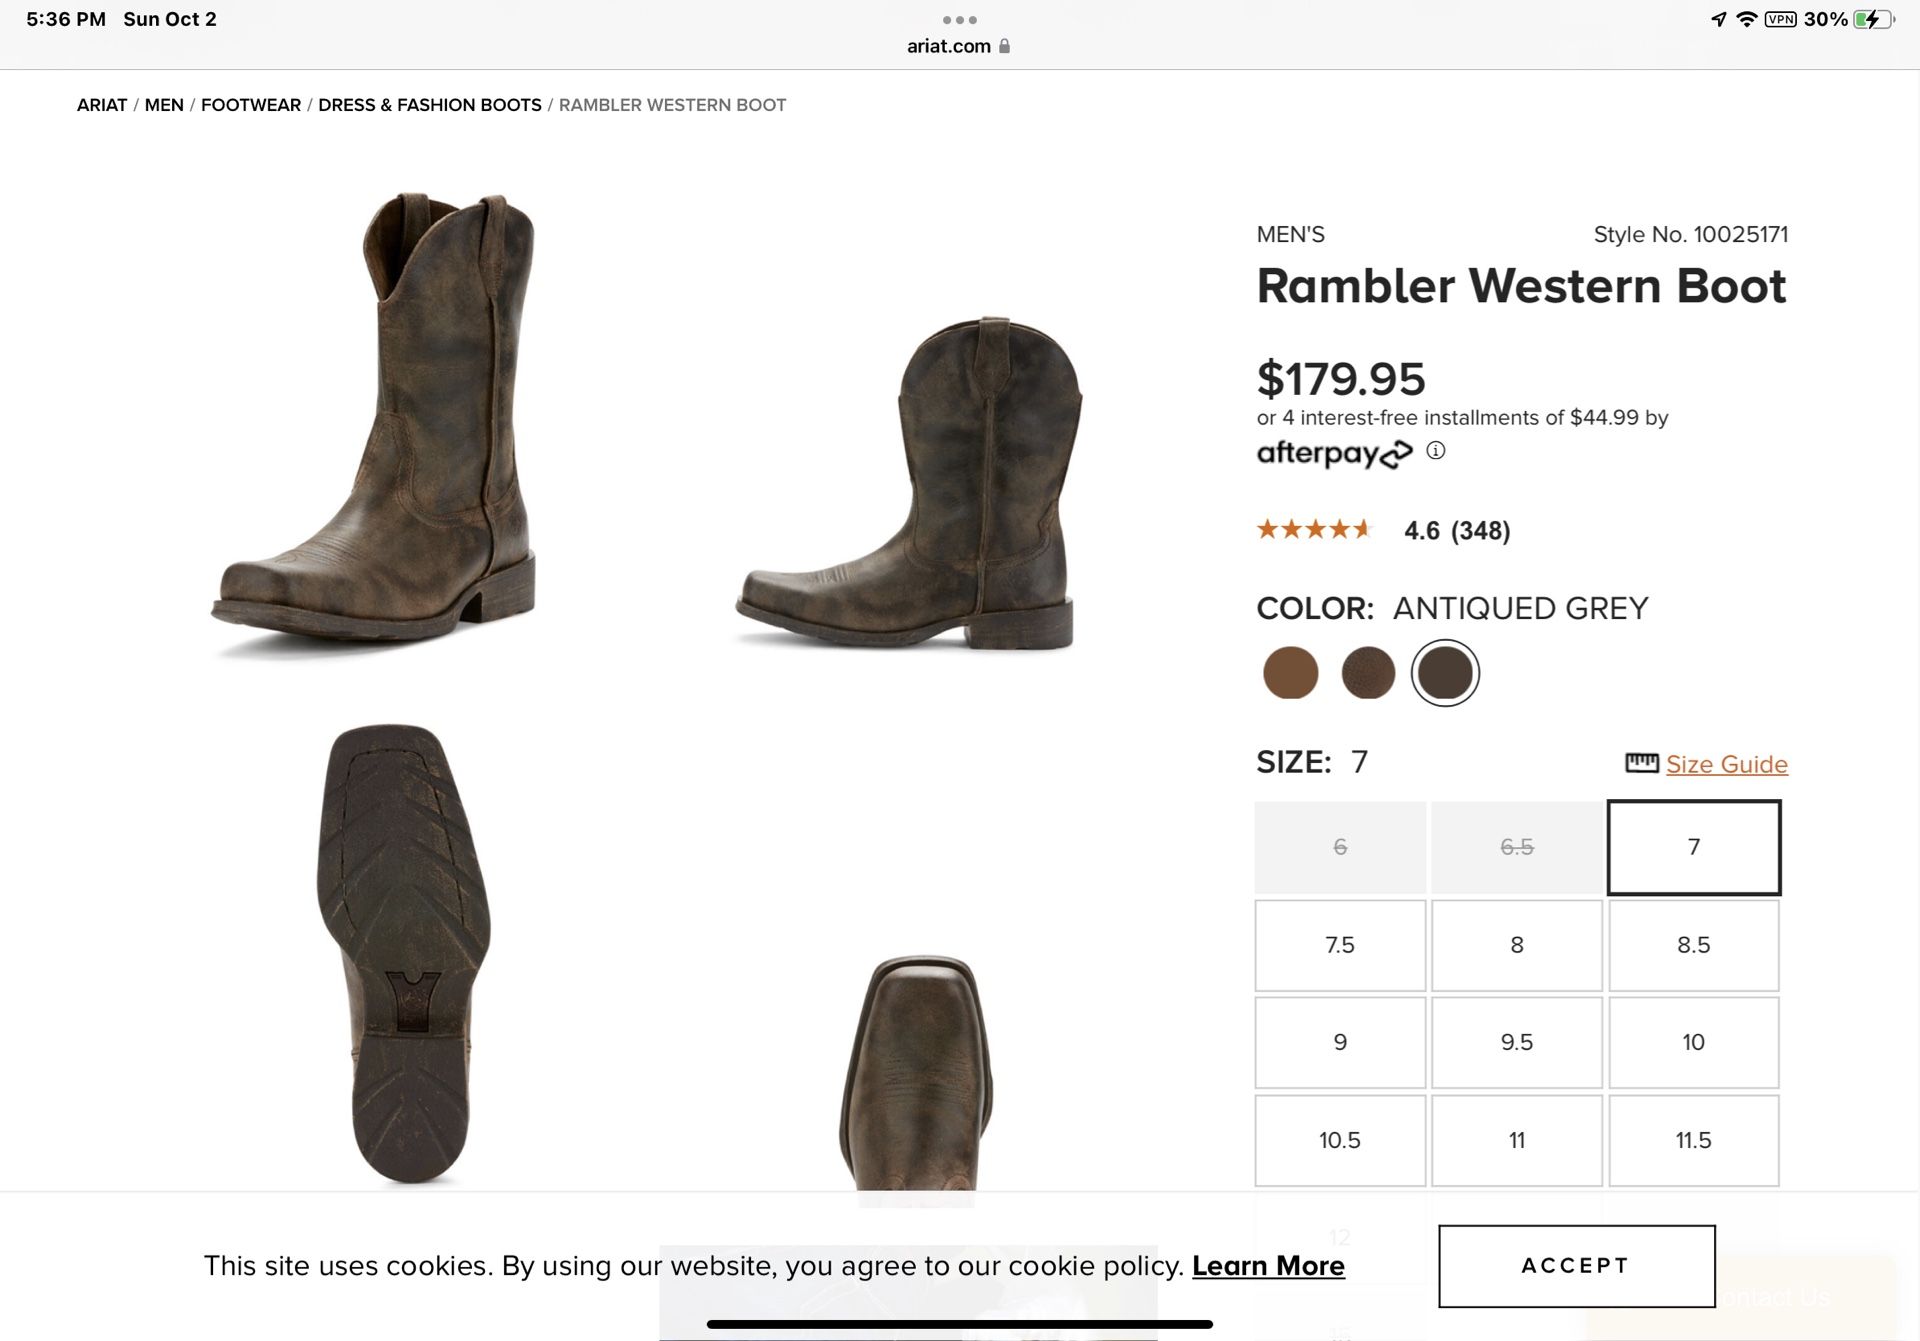The width and height of the screenshot is (1920, 1341).
Task: Tap the battery indicator in status bar
Action: pos(1873,19)
